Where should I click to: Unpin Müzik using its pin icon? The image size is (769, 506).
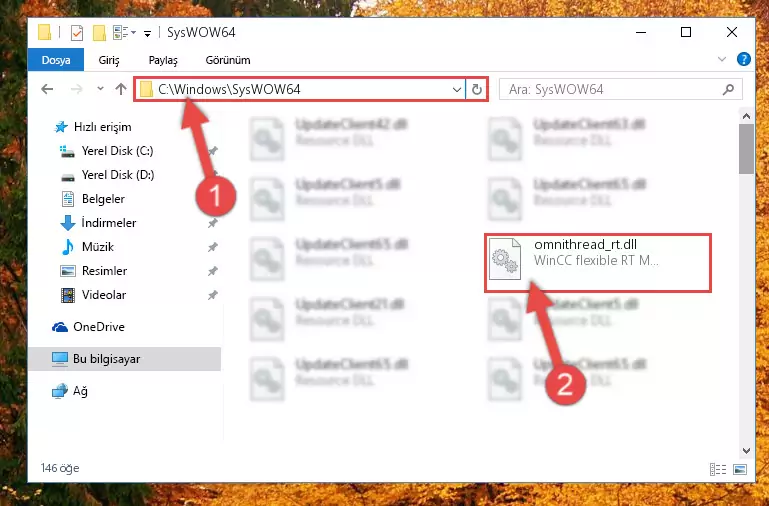point(212,247)
